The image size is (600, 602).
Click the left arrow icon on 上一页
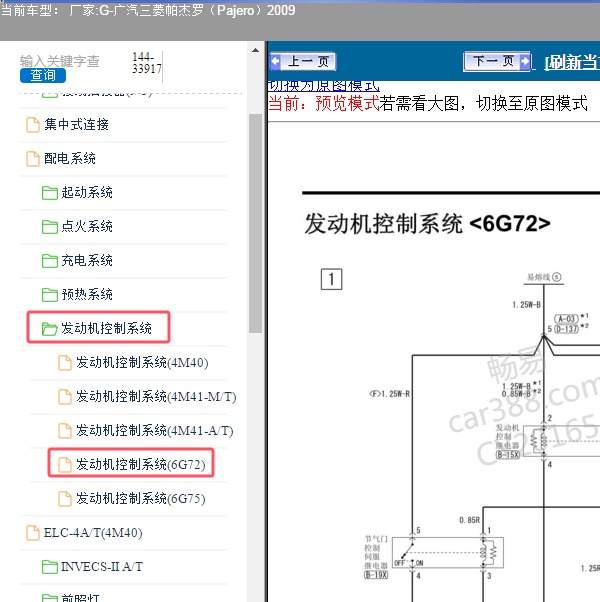click(x=276, y=61)
